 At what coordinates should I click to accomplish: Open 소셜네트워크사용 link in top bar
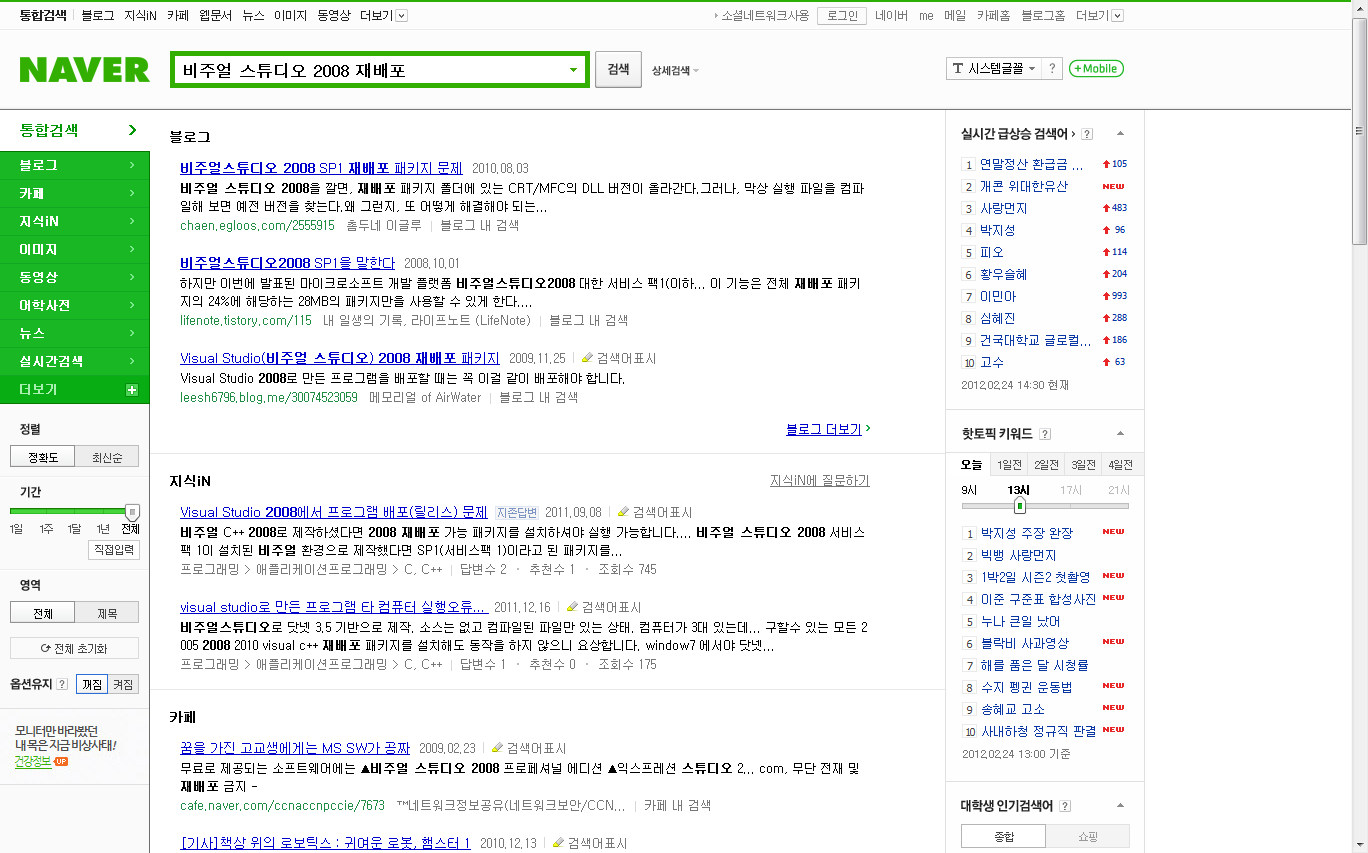(765, 15)
